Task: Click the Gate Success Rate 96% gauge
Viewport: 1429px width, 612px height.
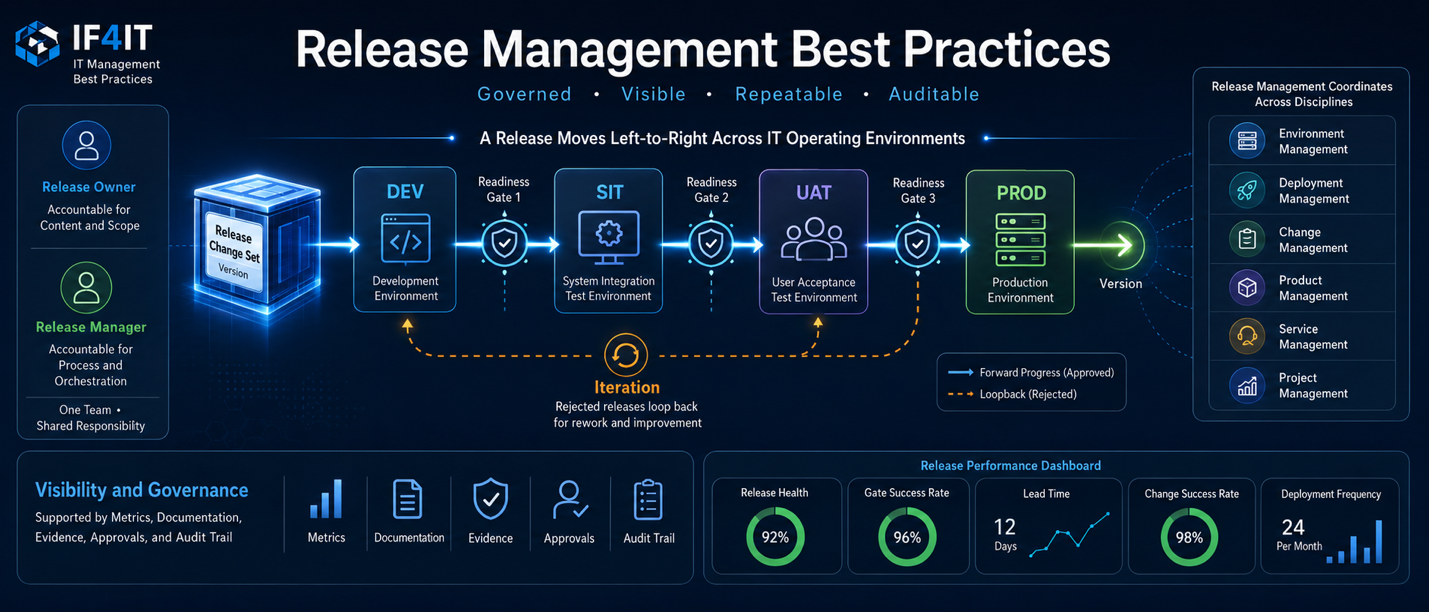Action: [x=907, y=537]
